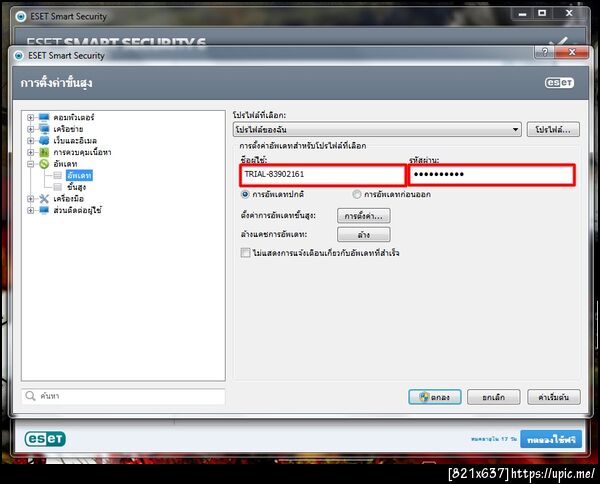600x484 pixels.
Task: Click the web and email icon
Action: [x=44, y=140]
